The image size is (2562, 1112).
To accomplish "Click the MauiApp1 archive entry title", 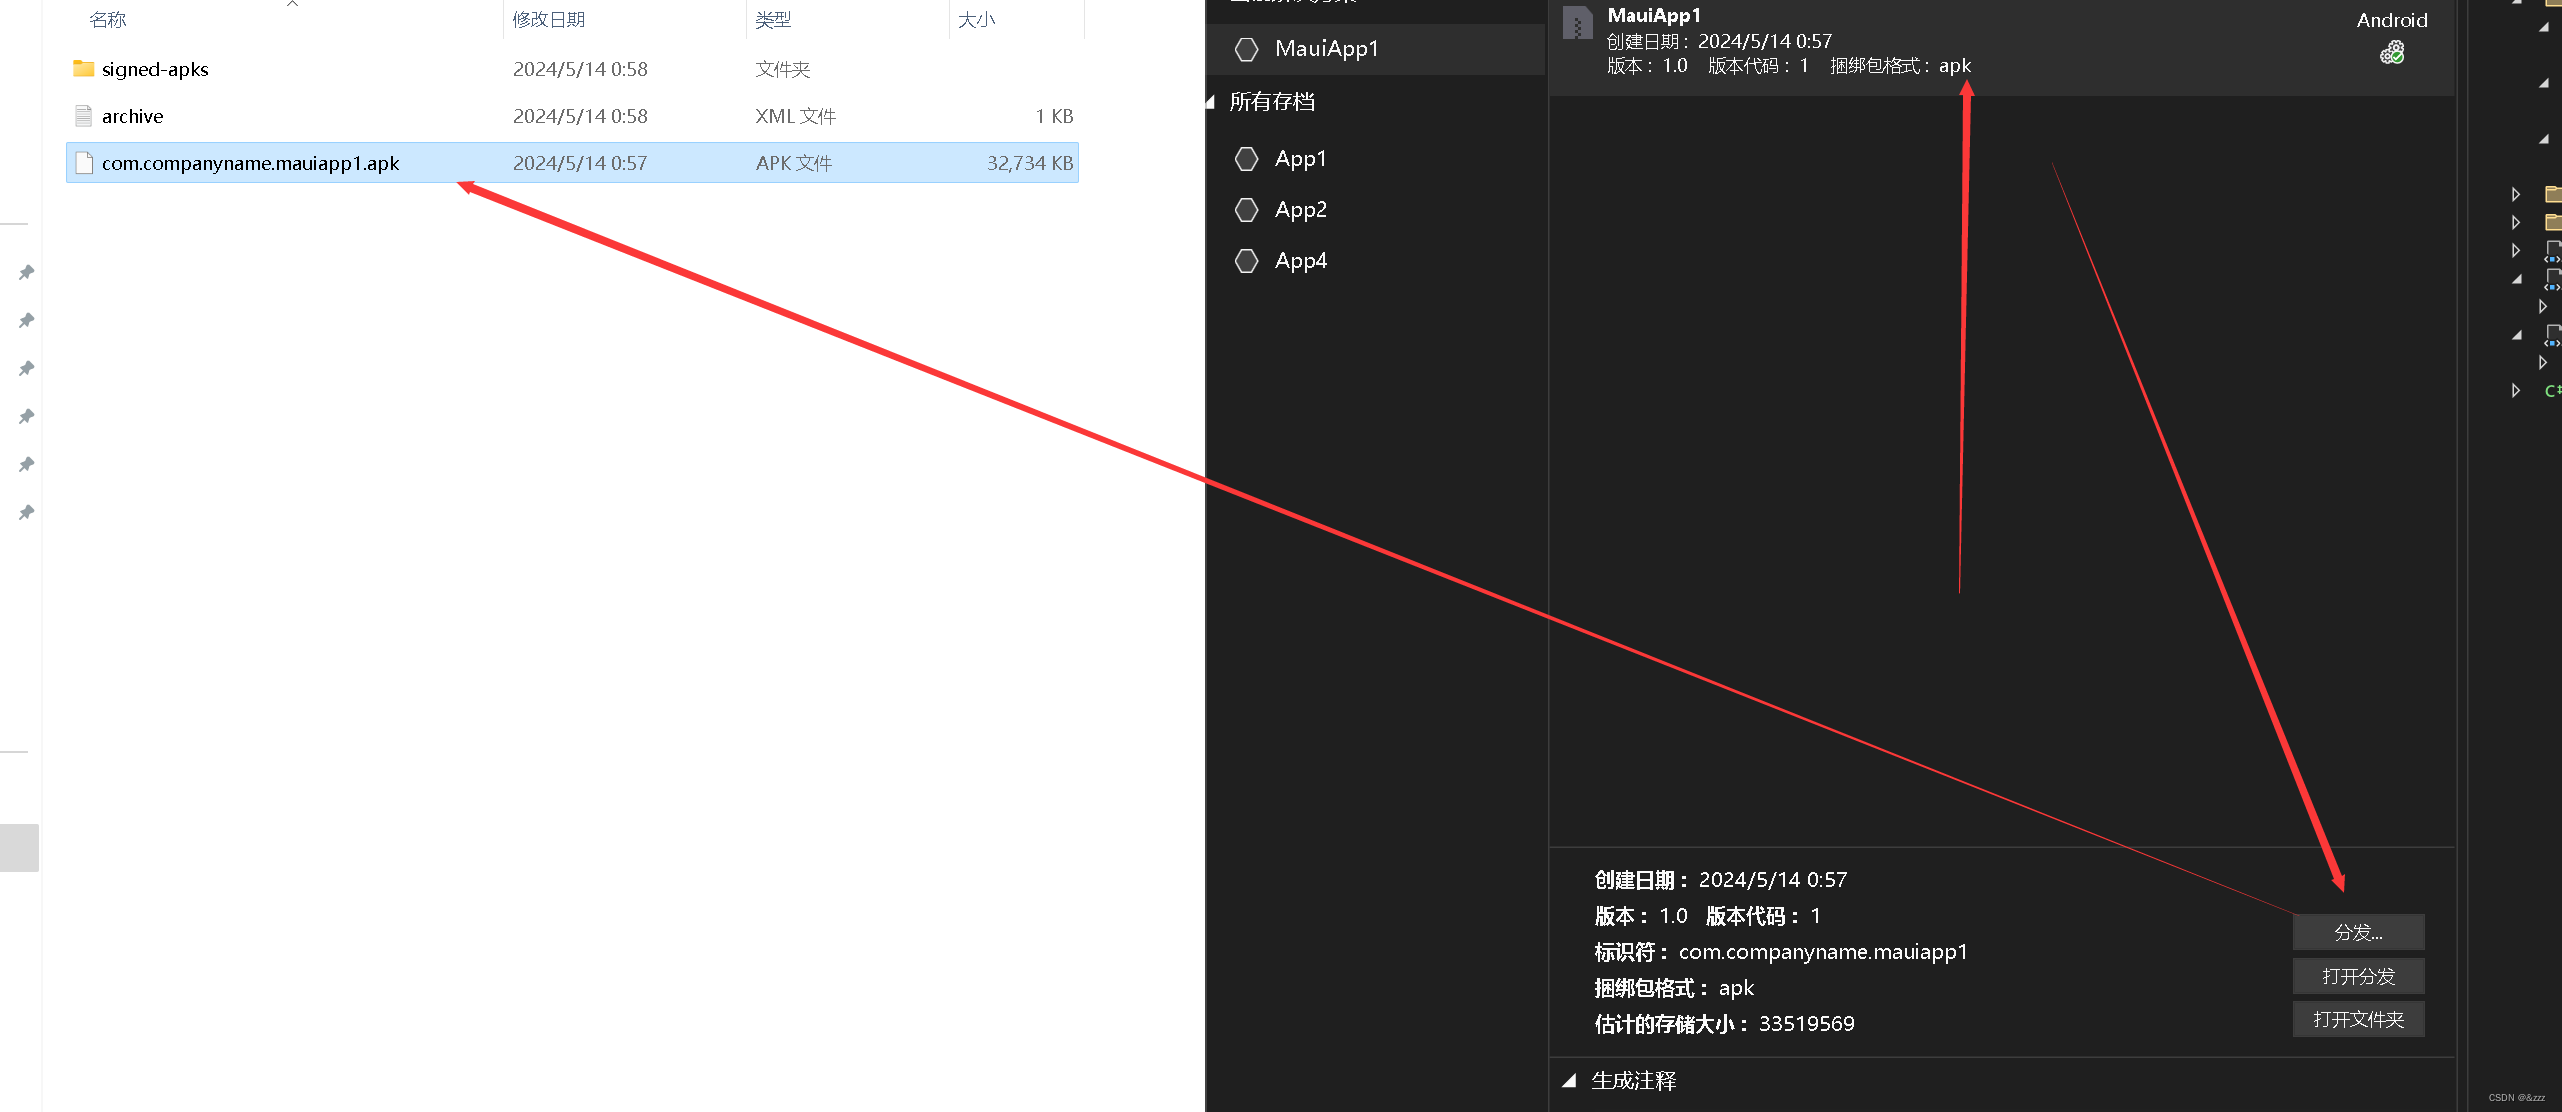I will tap(1654, 15).
